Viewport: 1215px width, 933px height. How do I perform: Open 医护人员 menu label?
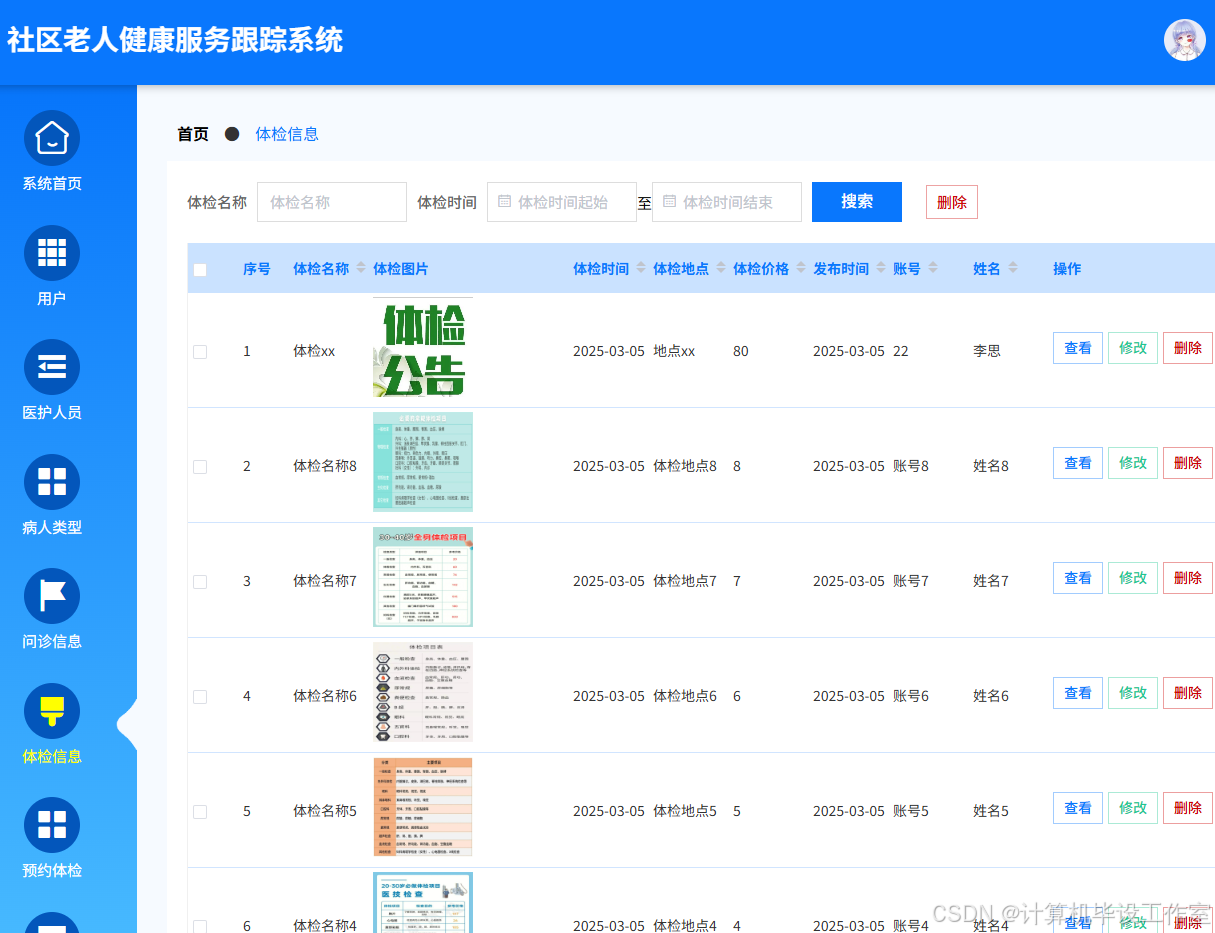click(52, 413)
